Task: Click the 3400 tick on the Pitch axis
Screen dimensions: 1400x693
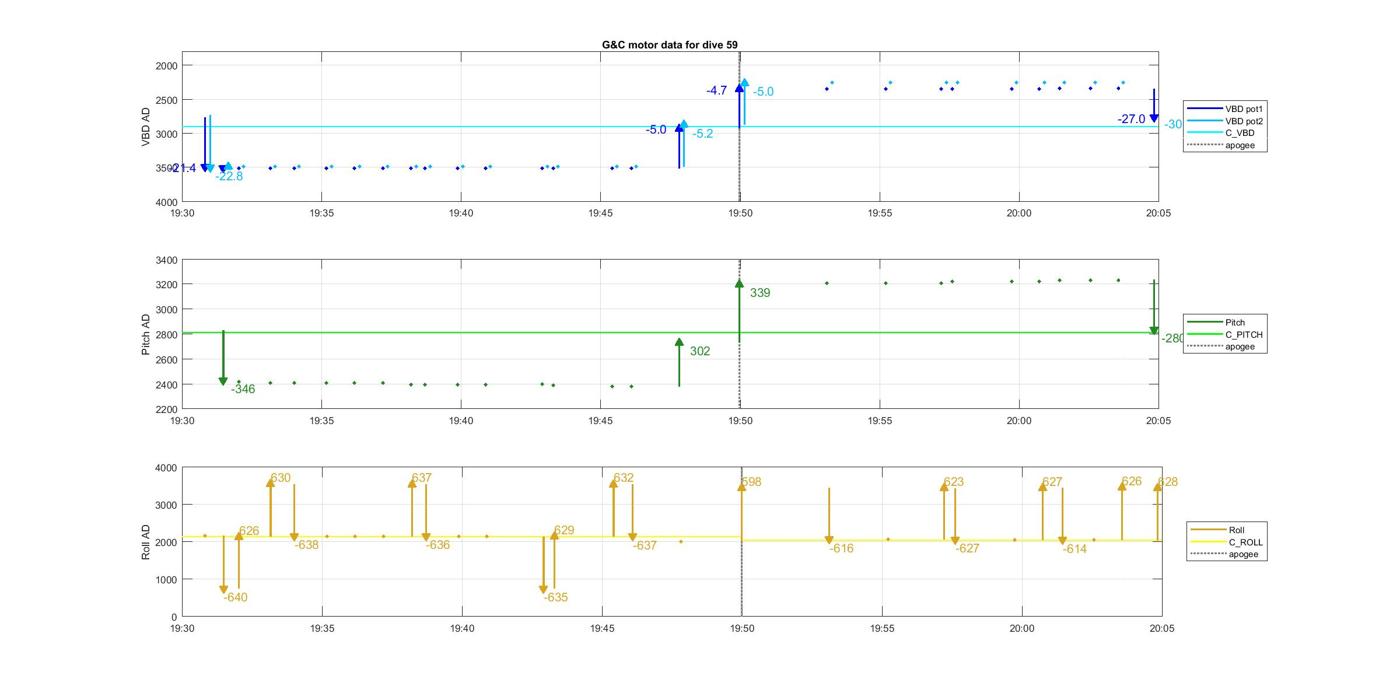Action: click(x=166, y=260)
